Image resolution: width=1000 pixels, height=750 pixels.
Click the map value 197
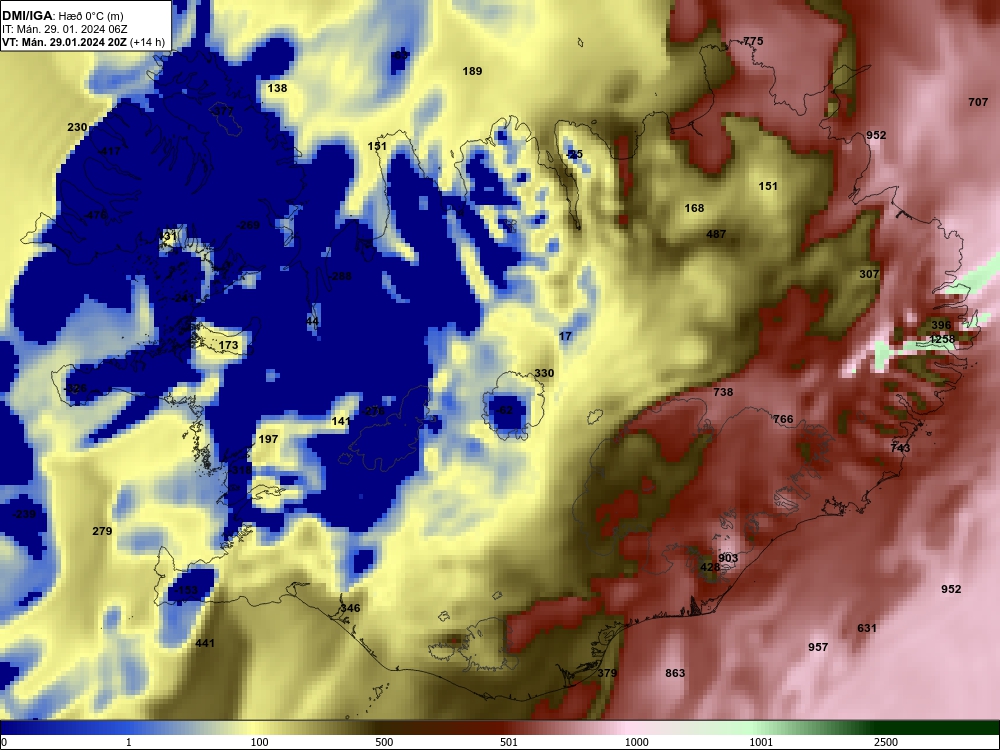point(268,439)
